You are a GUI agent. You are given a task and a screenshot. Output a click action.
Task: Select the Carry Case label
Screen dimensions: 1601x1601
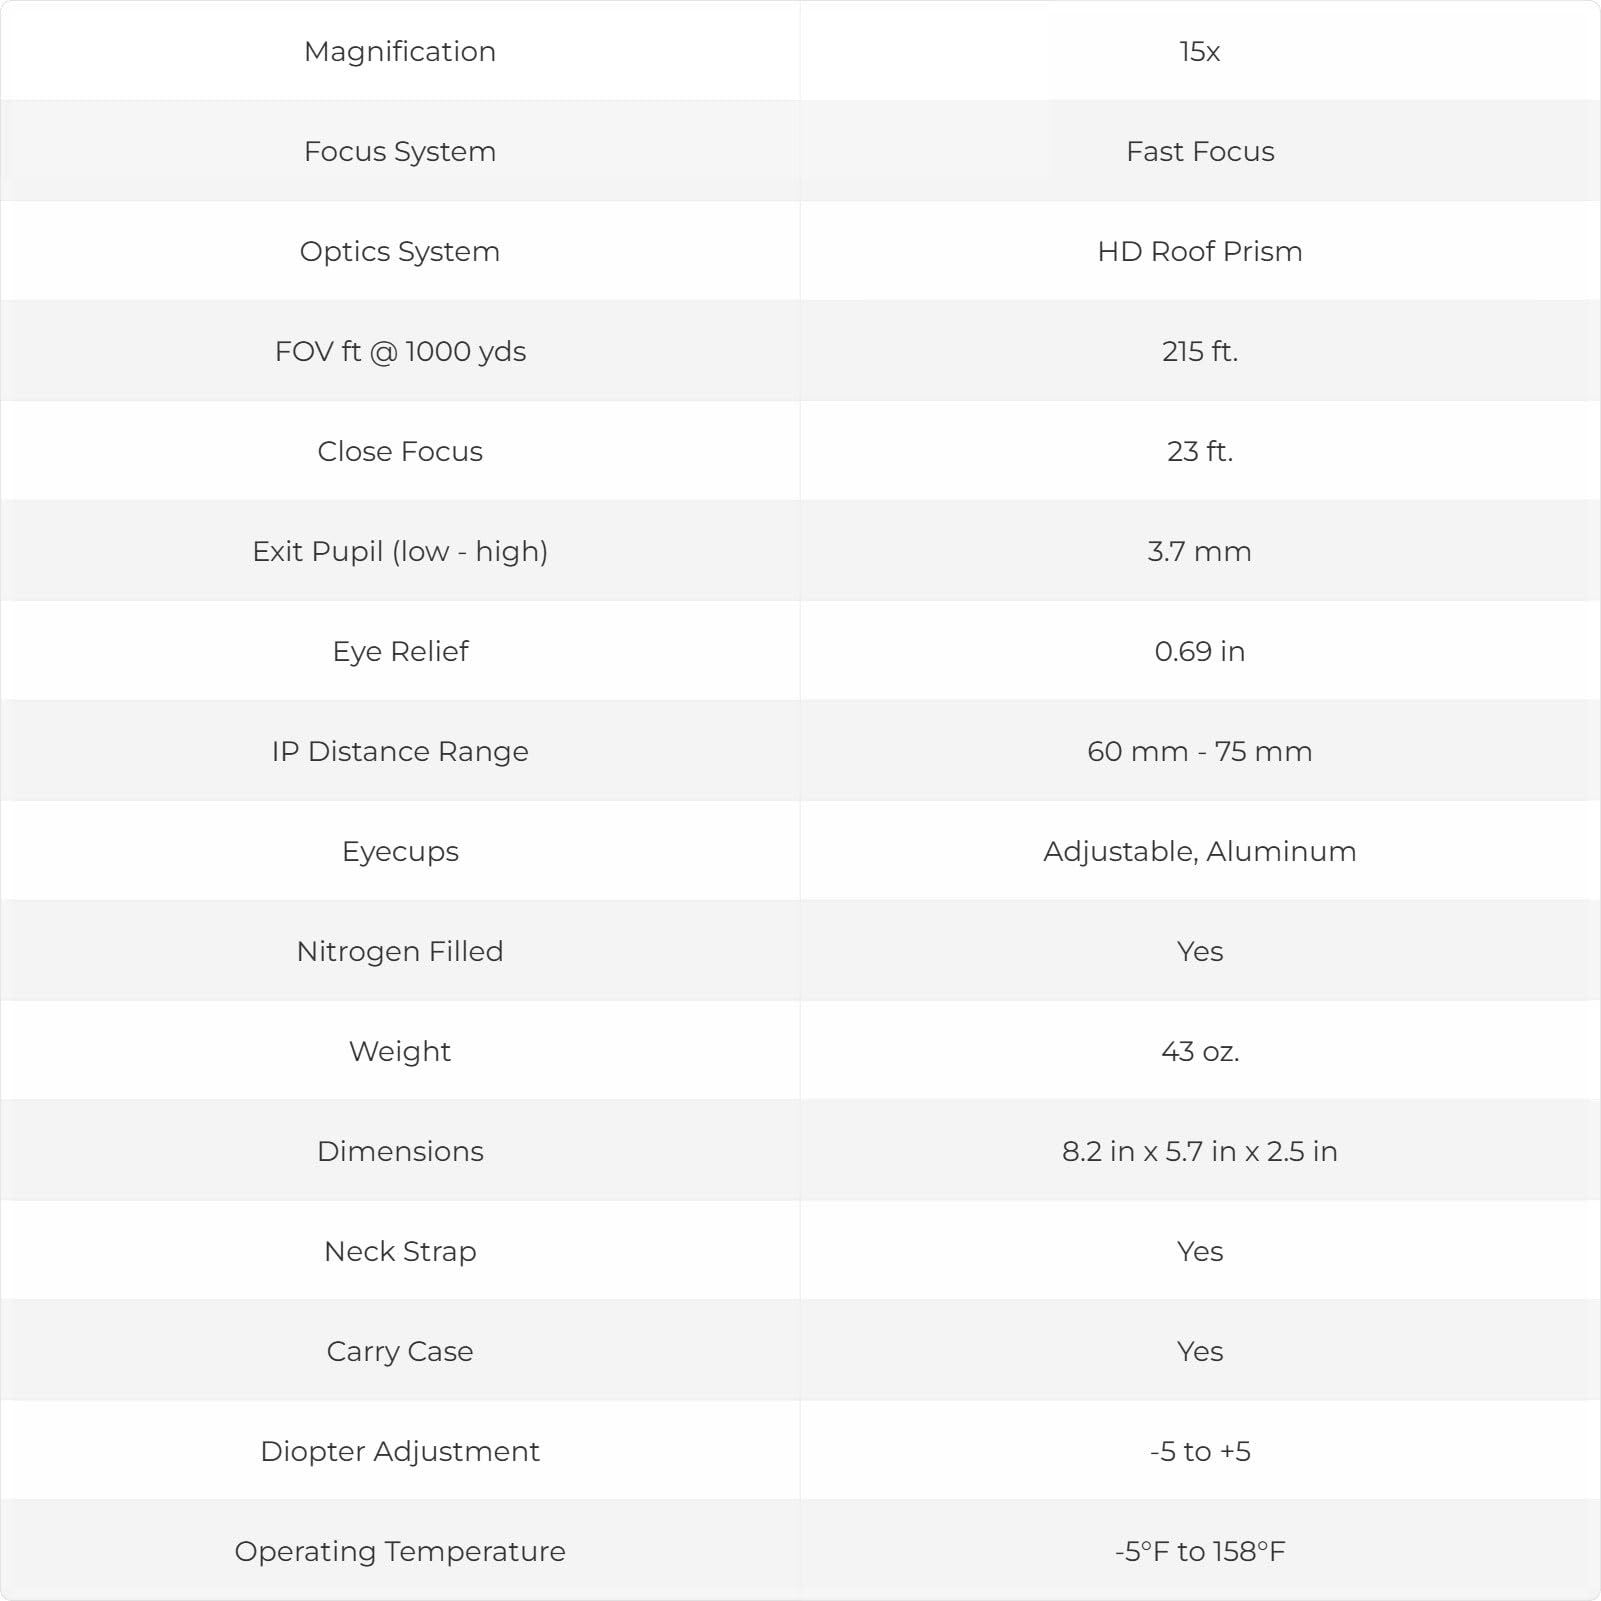click(400, 1351)
